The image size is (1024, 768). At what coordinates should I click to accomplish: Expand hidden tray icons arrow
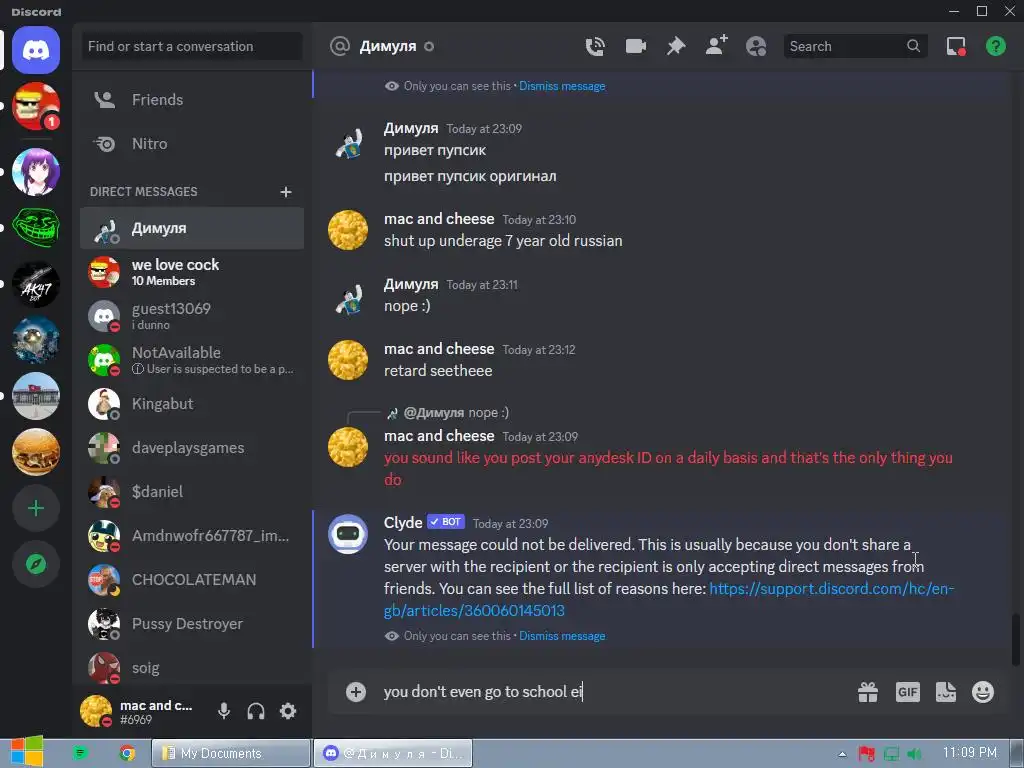[842, 754]
